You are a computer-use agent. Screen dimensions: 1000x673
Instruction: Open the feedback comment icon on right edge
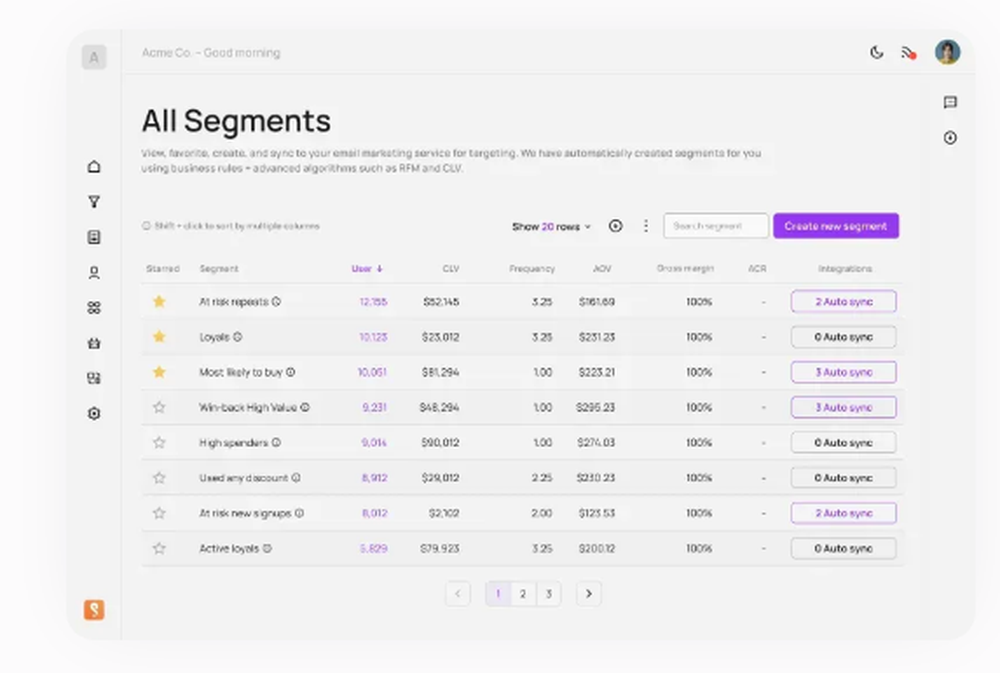click(950, 103)
